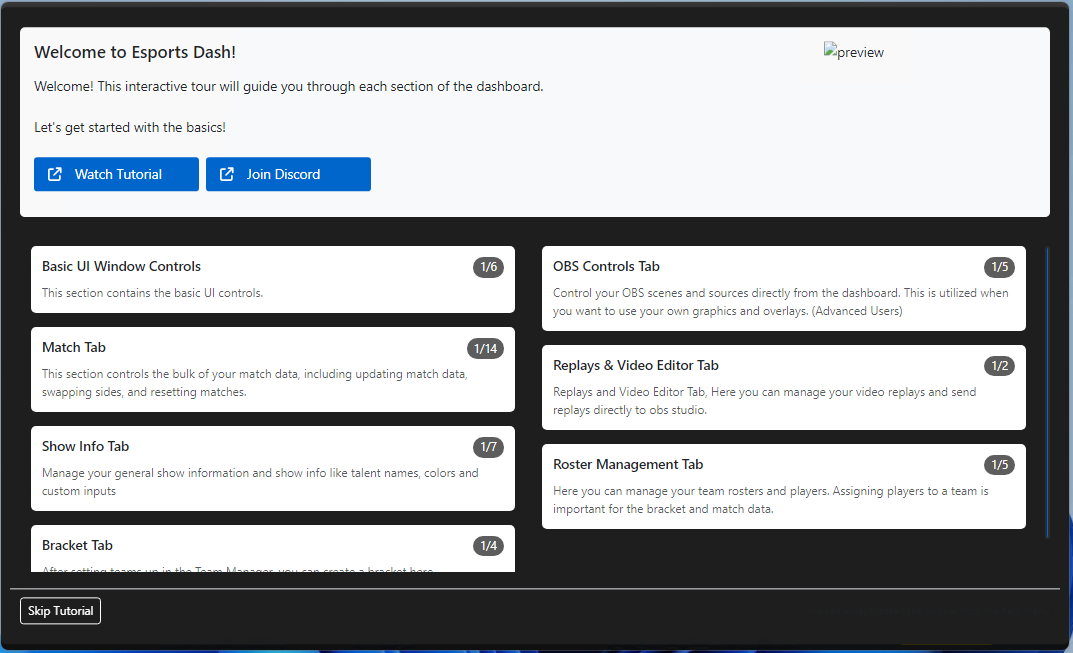Click the external-link icon on Watch Tutorial
Screen dimensions: 1073x653
(55, 174)
